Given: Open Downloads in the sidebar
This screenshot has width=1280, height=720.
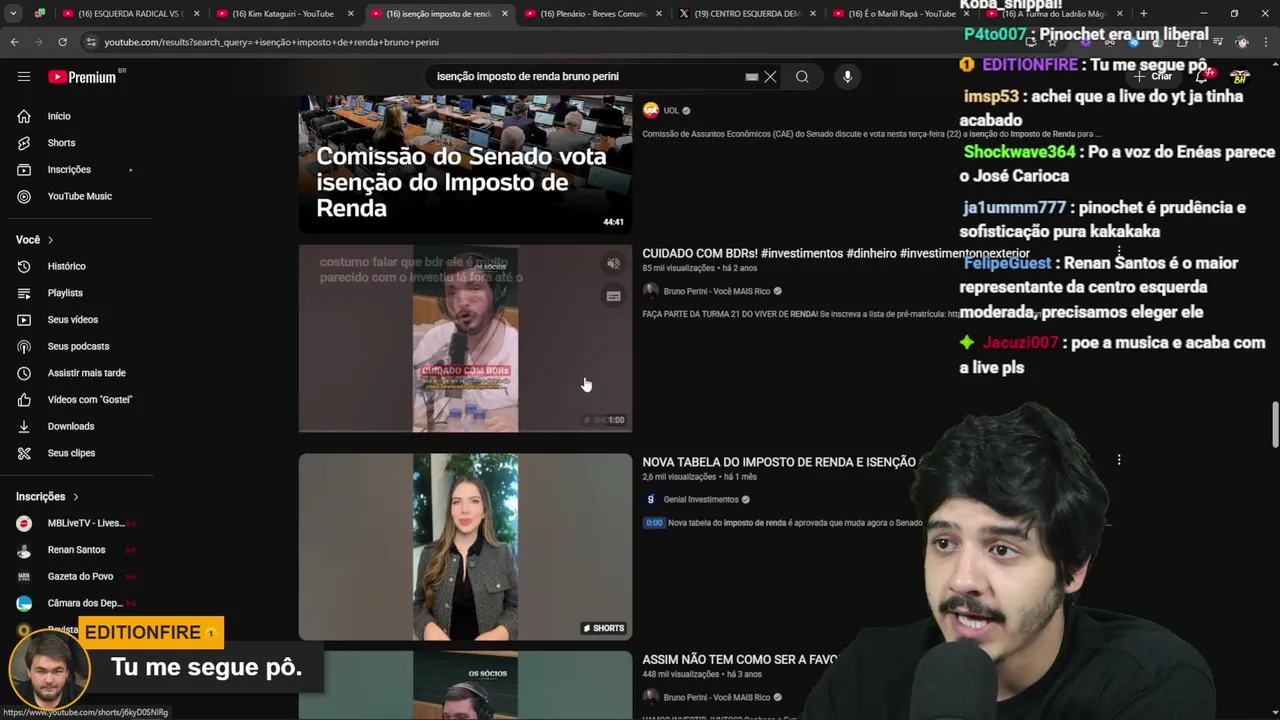Looking at the screenshot, I should click(x=70, y=426).
